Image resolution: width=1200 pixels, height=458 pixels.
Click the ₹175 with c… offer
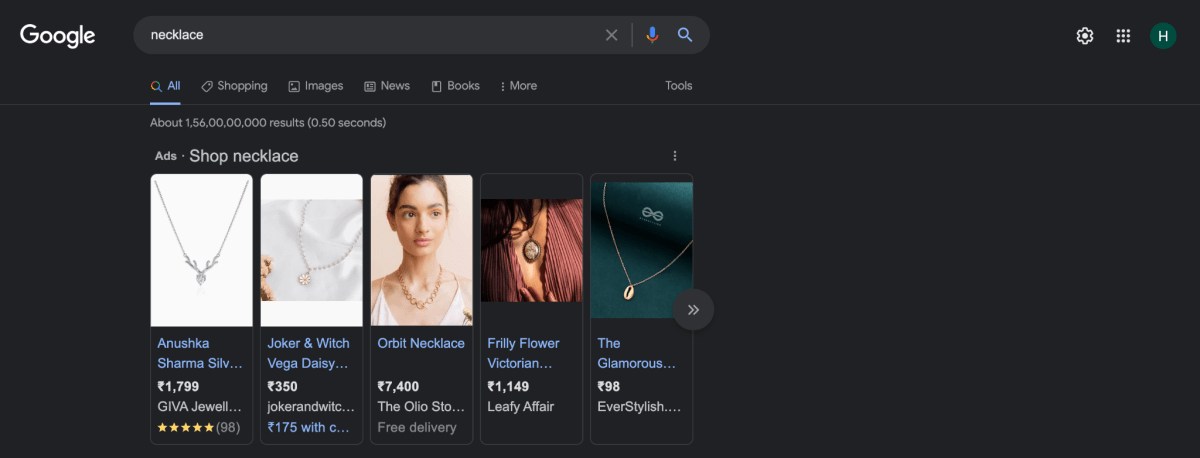(x=309, y=427)
